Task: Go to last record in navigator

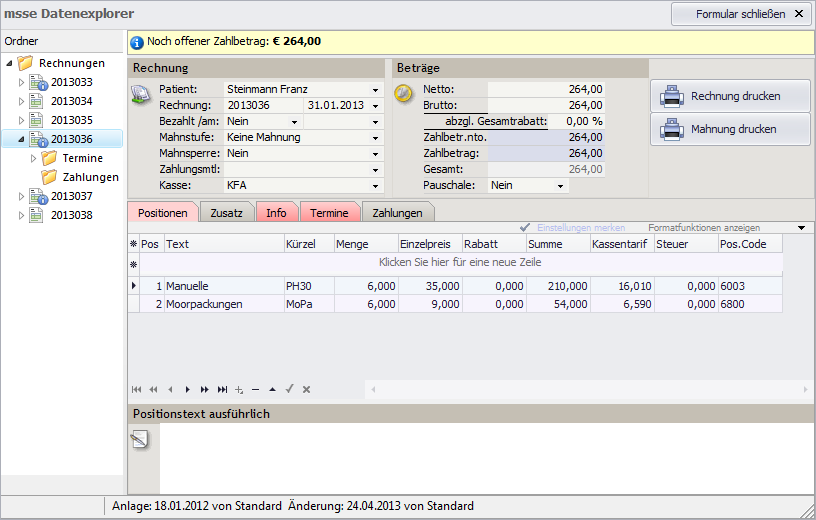Action: (222, 389)
